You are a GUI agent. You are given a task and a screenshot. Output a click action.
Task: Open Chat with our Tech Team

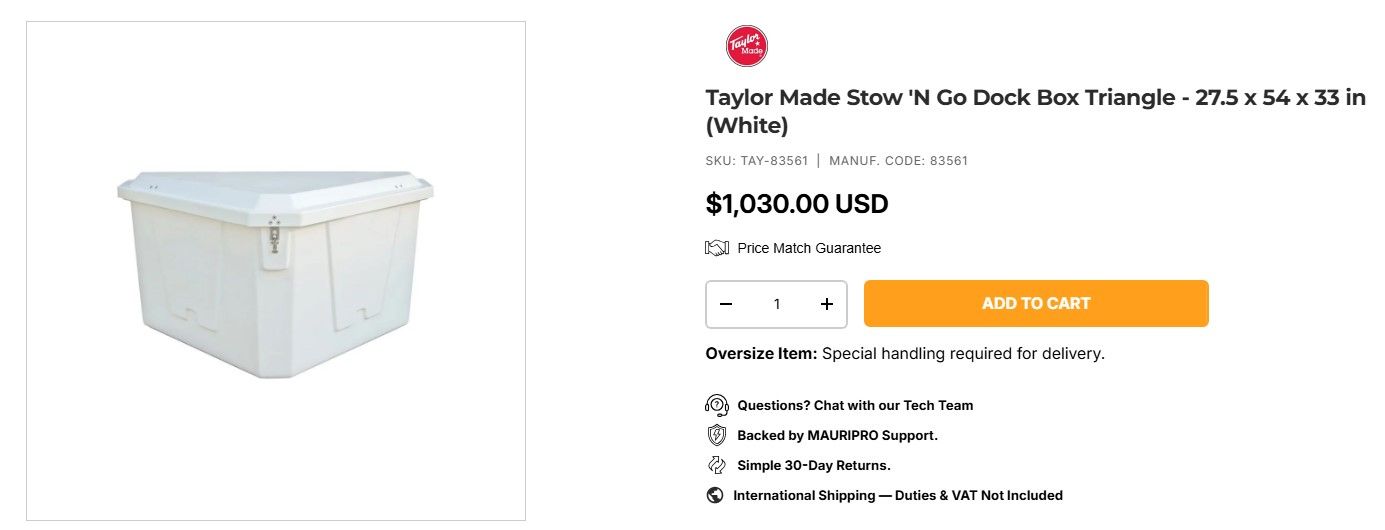pyautogui.click(x=855, y=405)
